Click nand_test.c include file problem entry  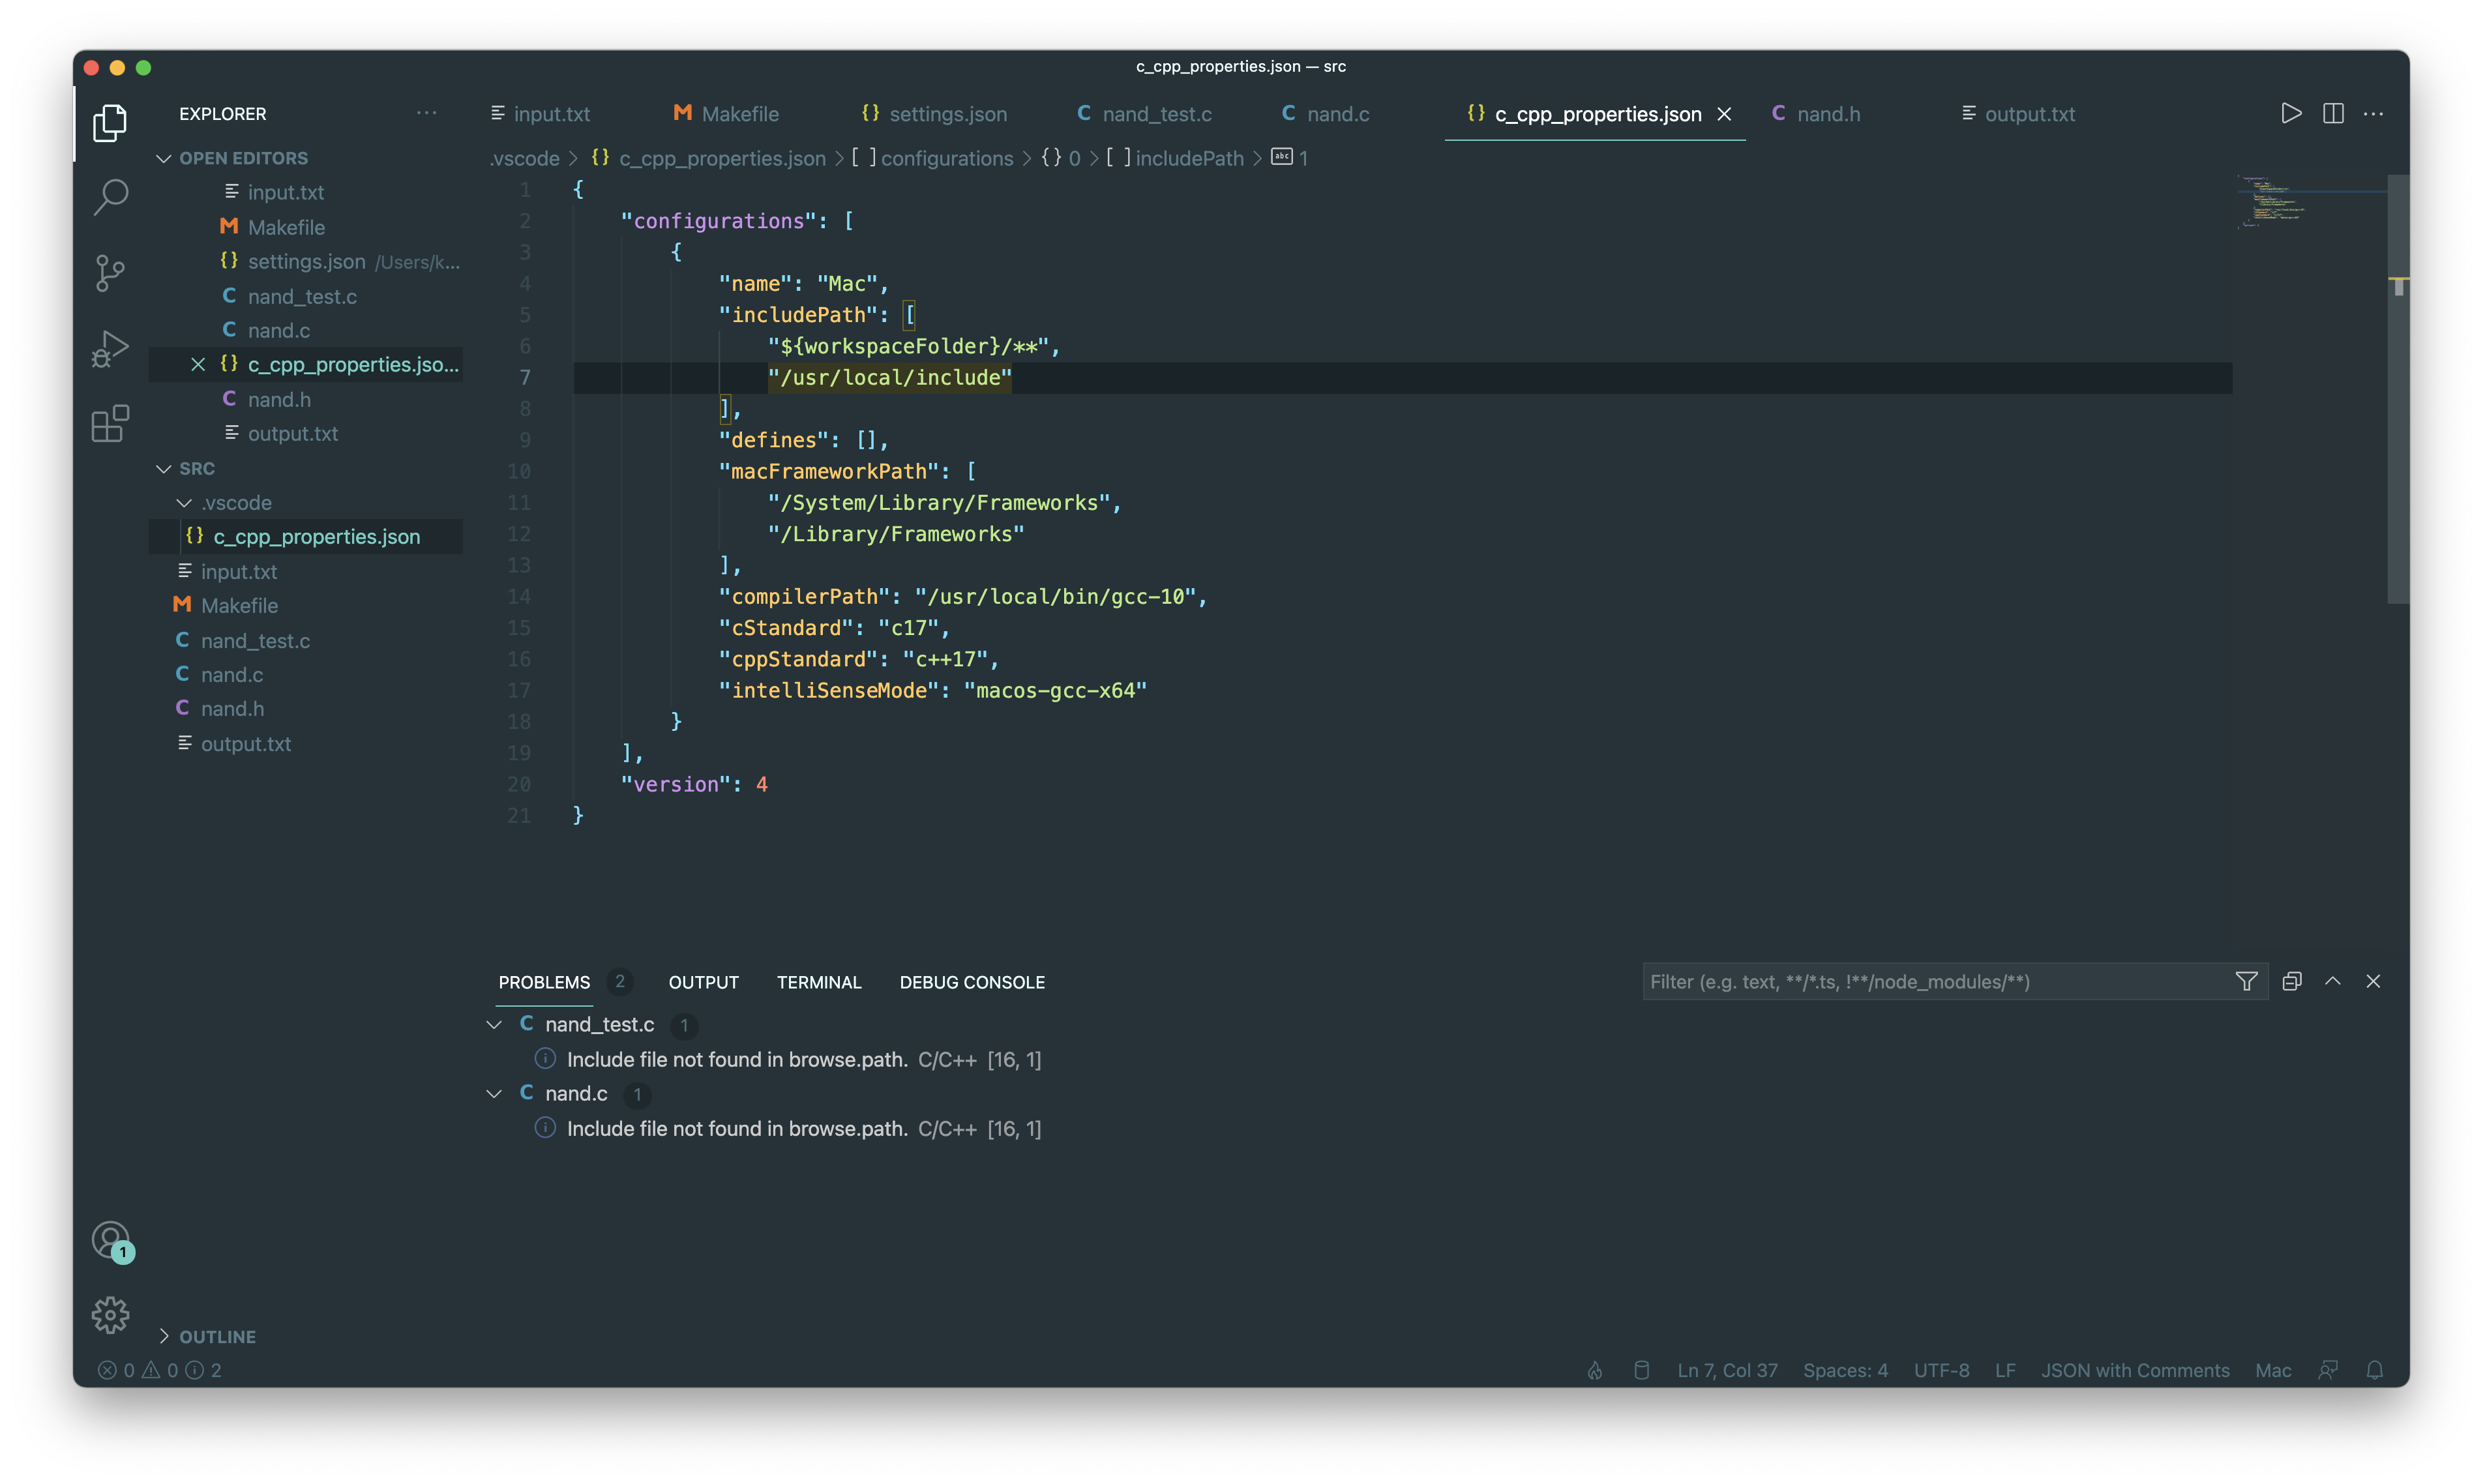803,1059
